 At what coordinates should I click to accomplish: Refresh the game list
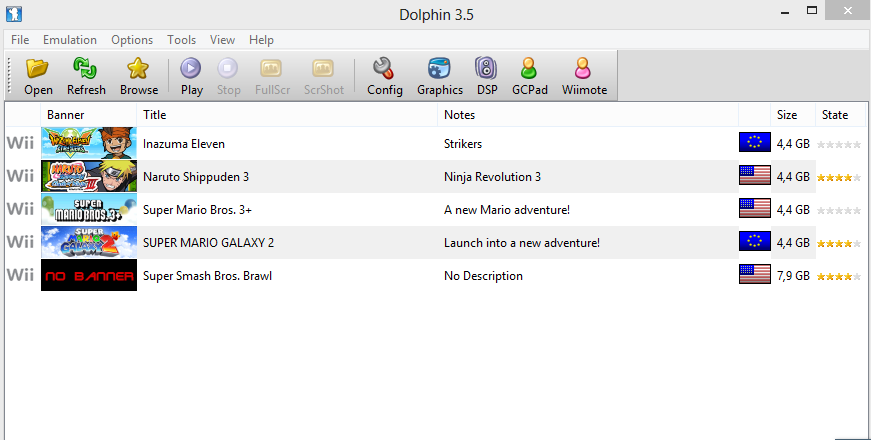click(86, 69)
